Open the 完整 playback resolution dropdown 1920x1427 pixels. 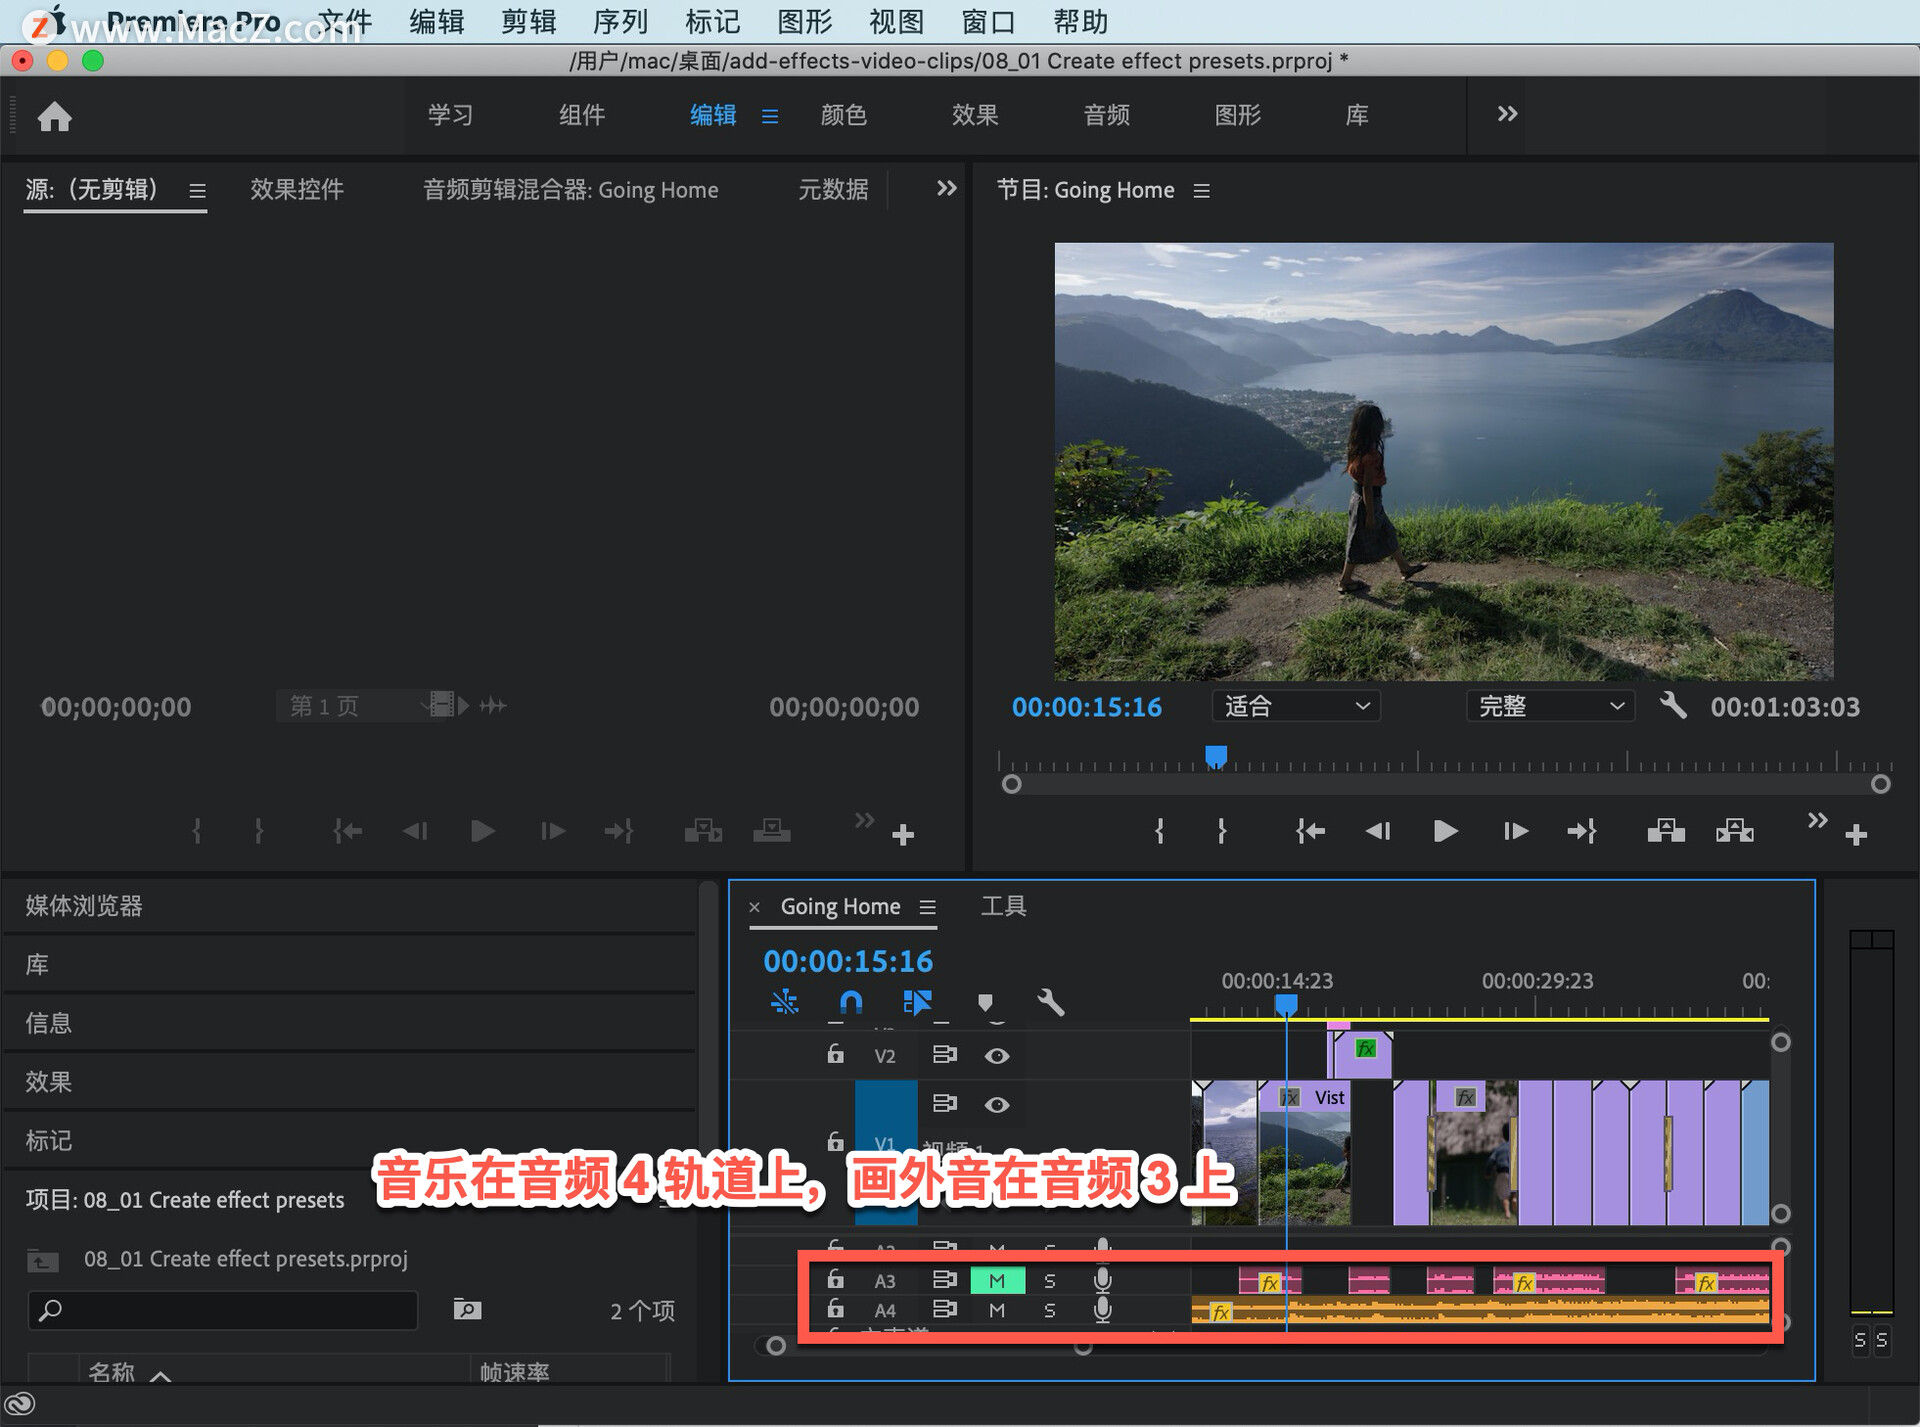[x=1549, y=706]
